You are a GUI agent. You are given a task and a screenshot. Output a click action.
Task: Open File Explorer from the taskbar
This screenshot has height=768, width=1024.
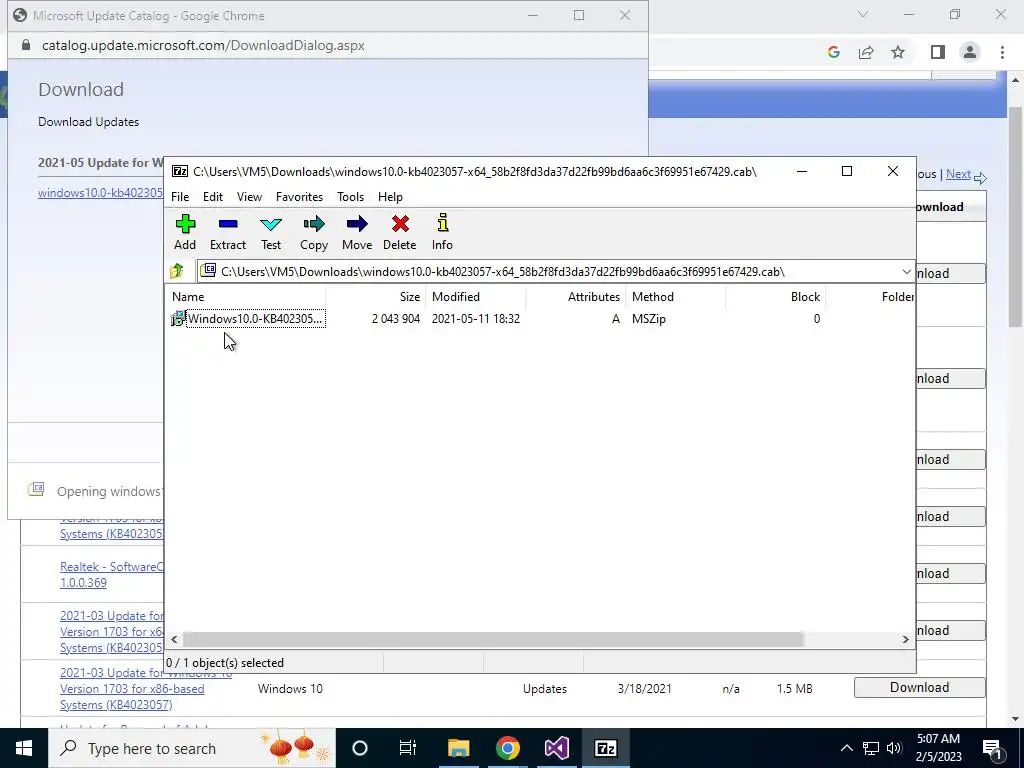click(458, 748)
